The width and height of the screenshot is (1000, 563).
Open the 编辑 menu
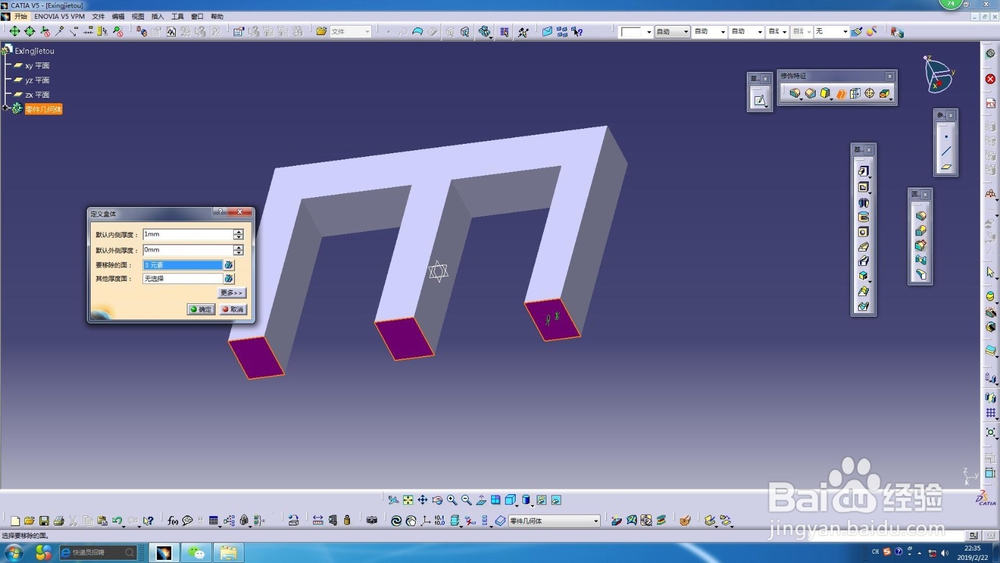pyautogui.click(x=118, y=17)
